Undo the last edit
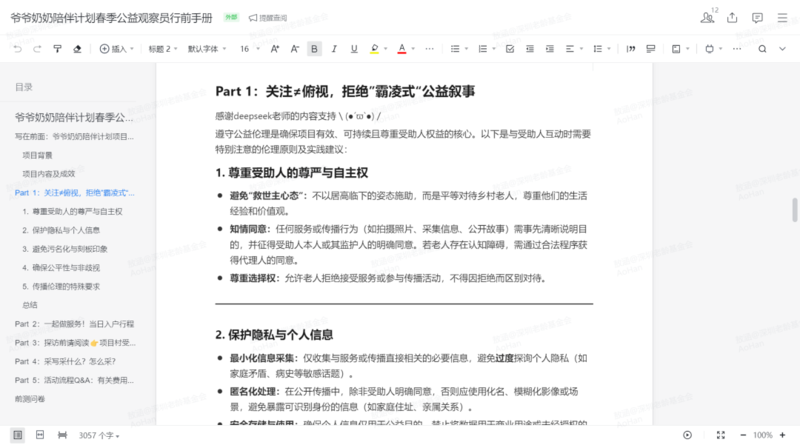800x445 pixels. tap(17, 49)
